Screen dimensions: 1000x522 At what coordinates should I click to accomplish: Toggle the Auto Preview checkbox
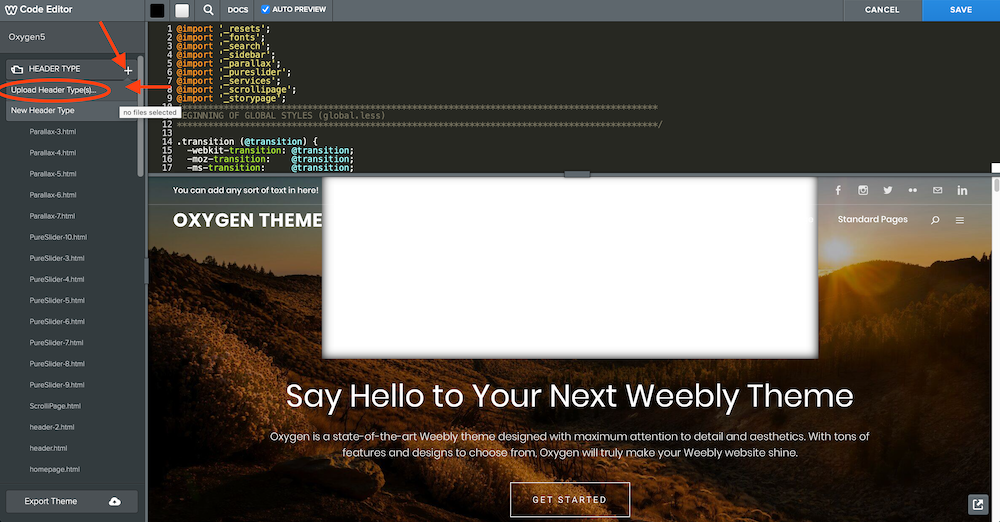pyautogui.click(x=265, y=9)
